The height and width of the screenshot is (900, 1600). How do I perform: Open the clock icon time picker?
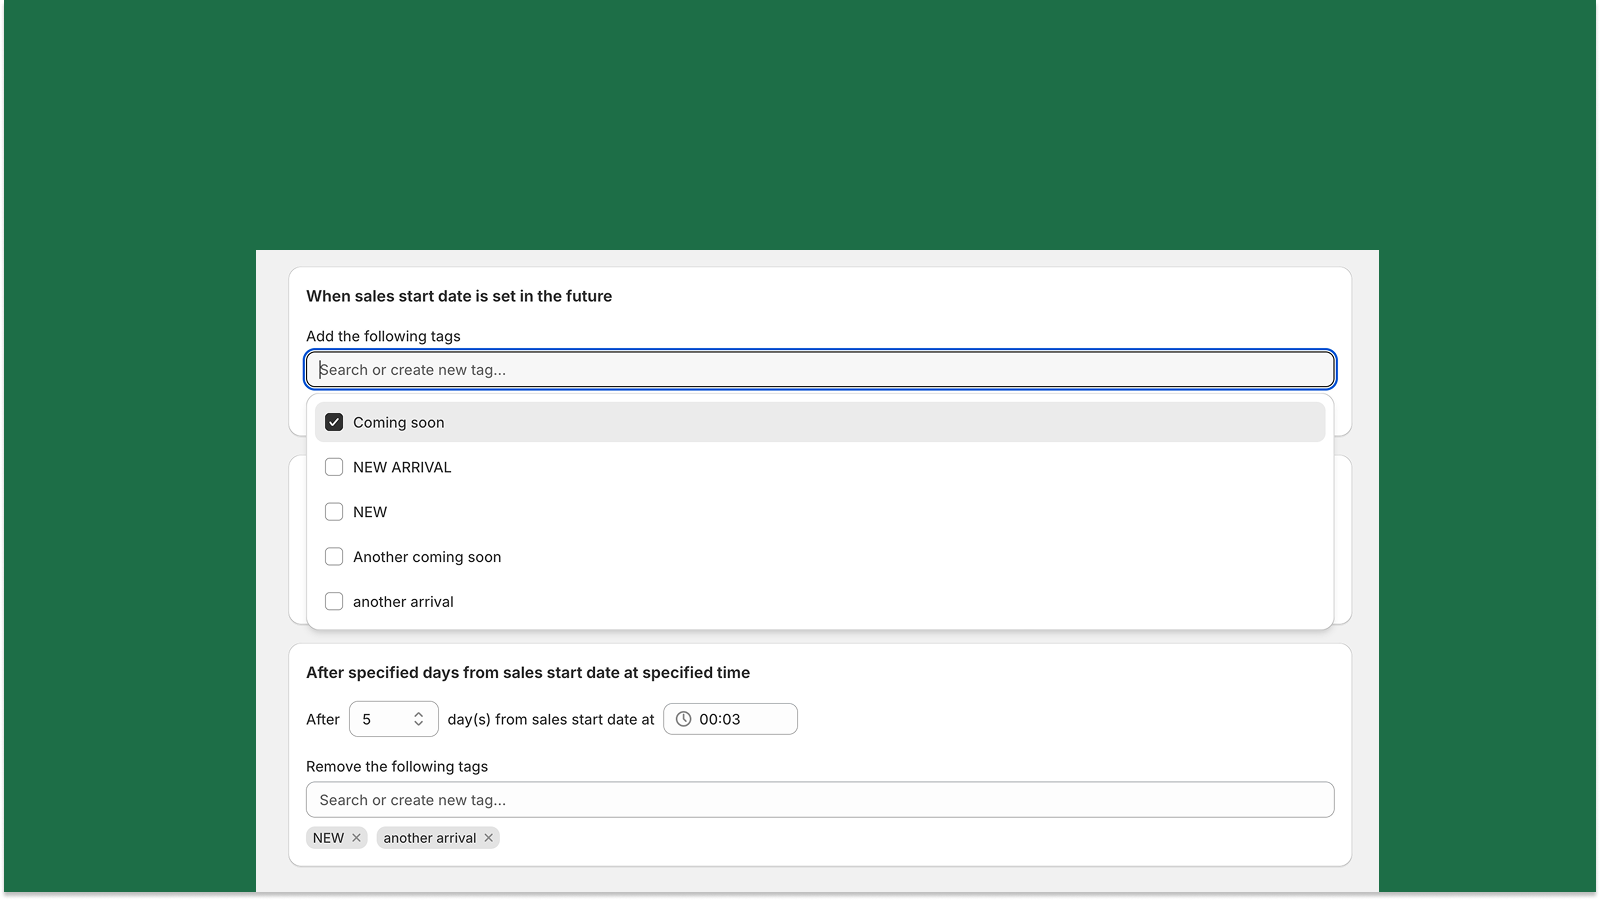point(684,719)
